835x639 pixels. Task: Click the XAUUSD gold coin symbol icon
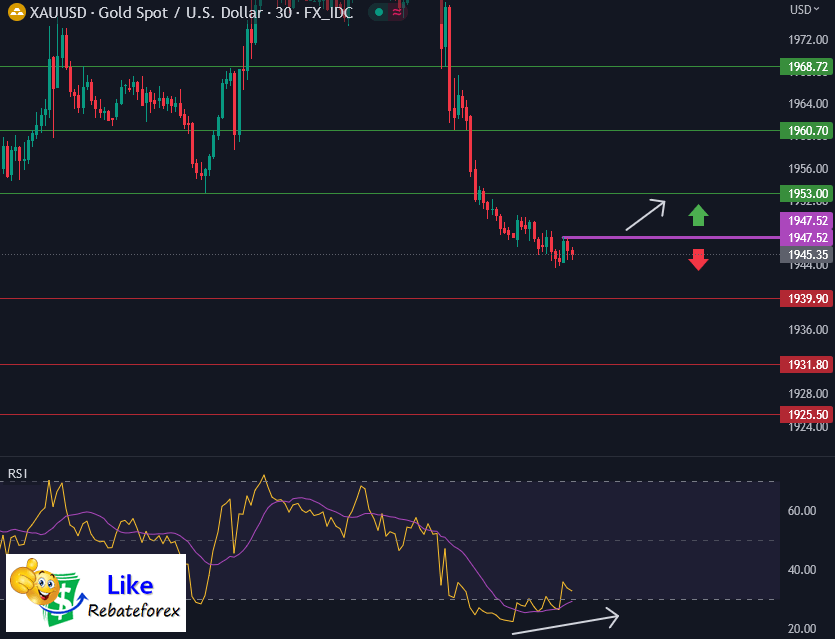pyautogui.click(x=17, y=14)
